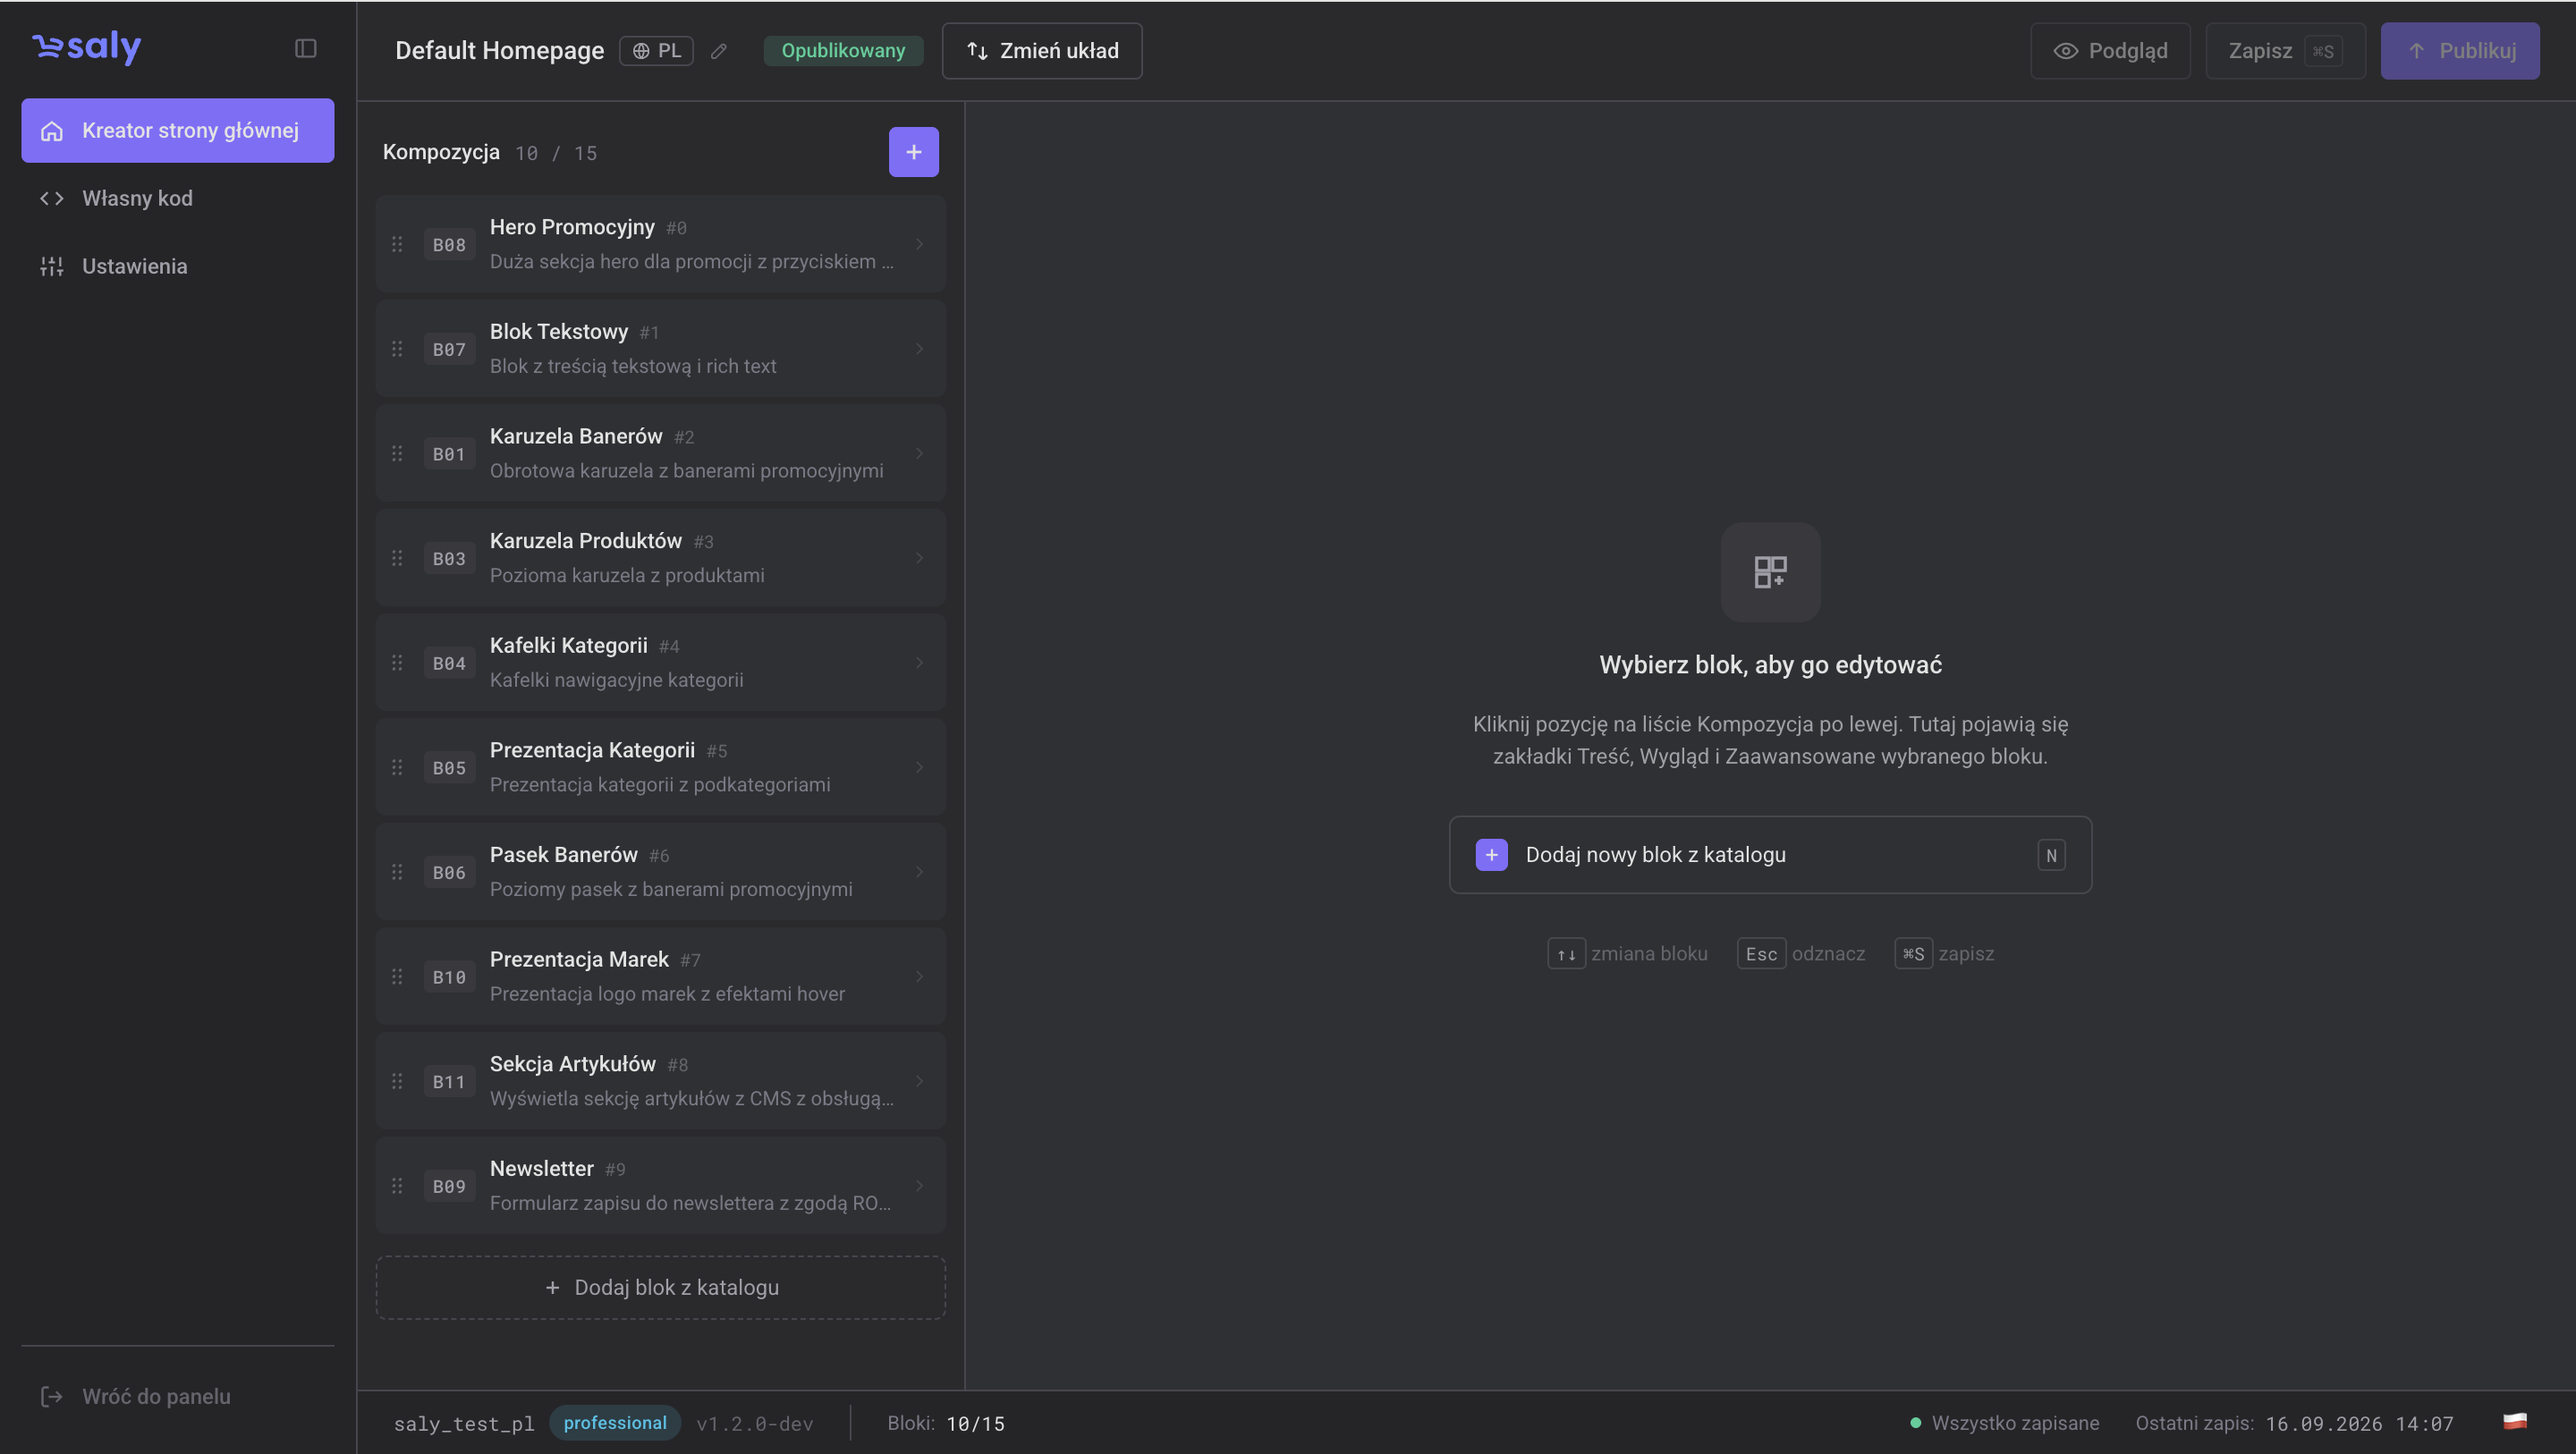Collapse the sidebar panel icon
The height and width of the screenshot is (1454, 2576).
[306, 48]
